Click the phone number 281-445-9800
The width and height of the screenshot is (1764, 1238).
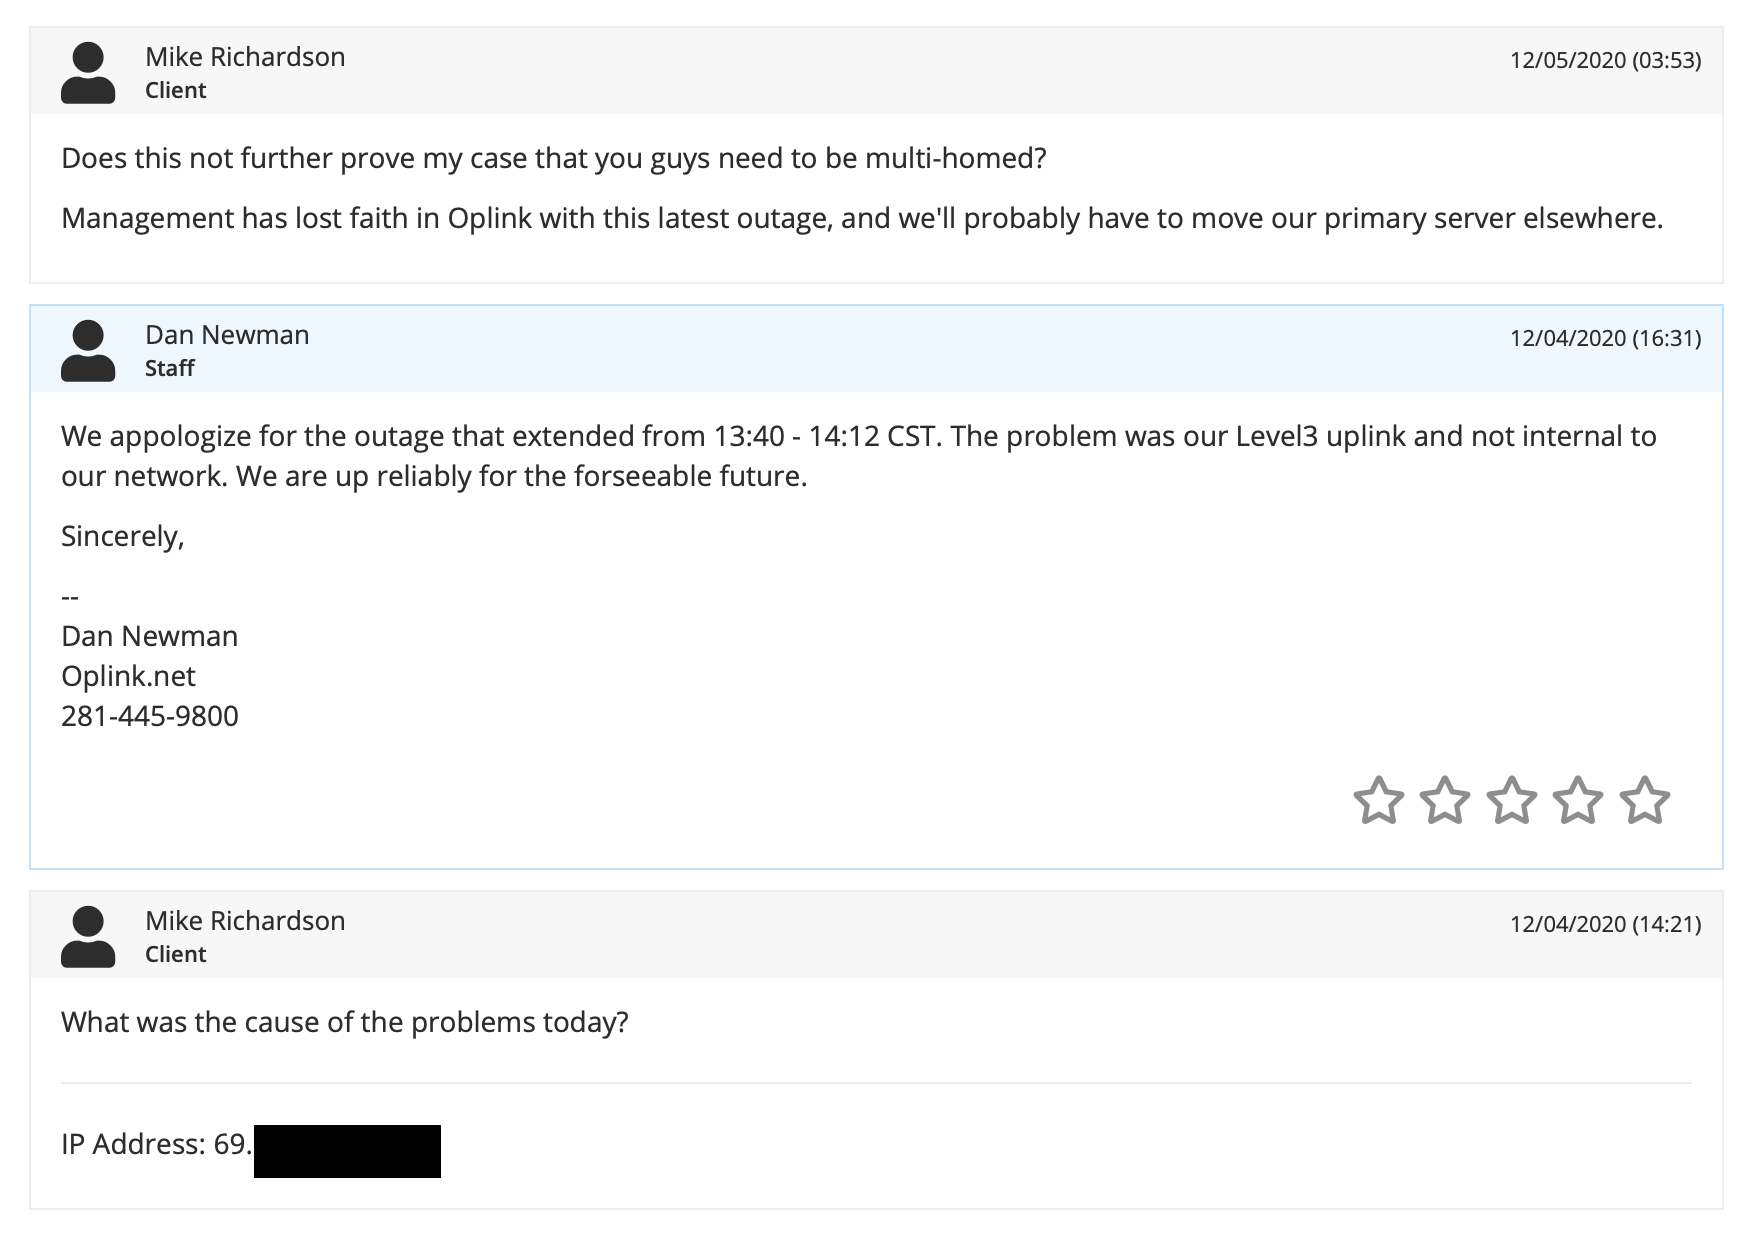(x=150, y=716)
